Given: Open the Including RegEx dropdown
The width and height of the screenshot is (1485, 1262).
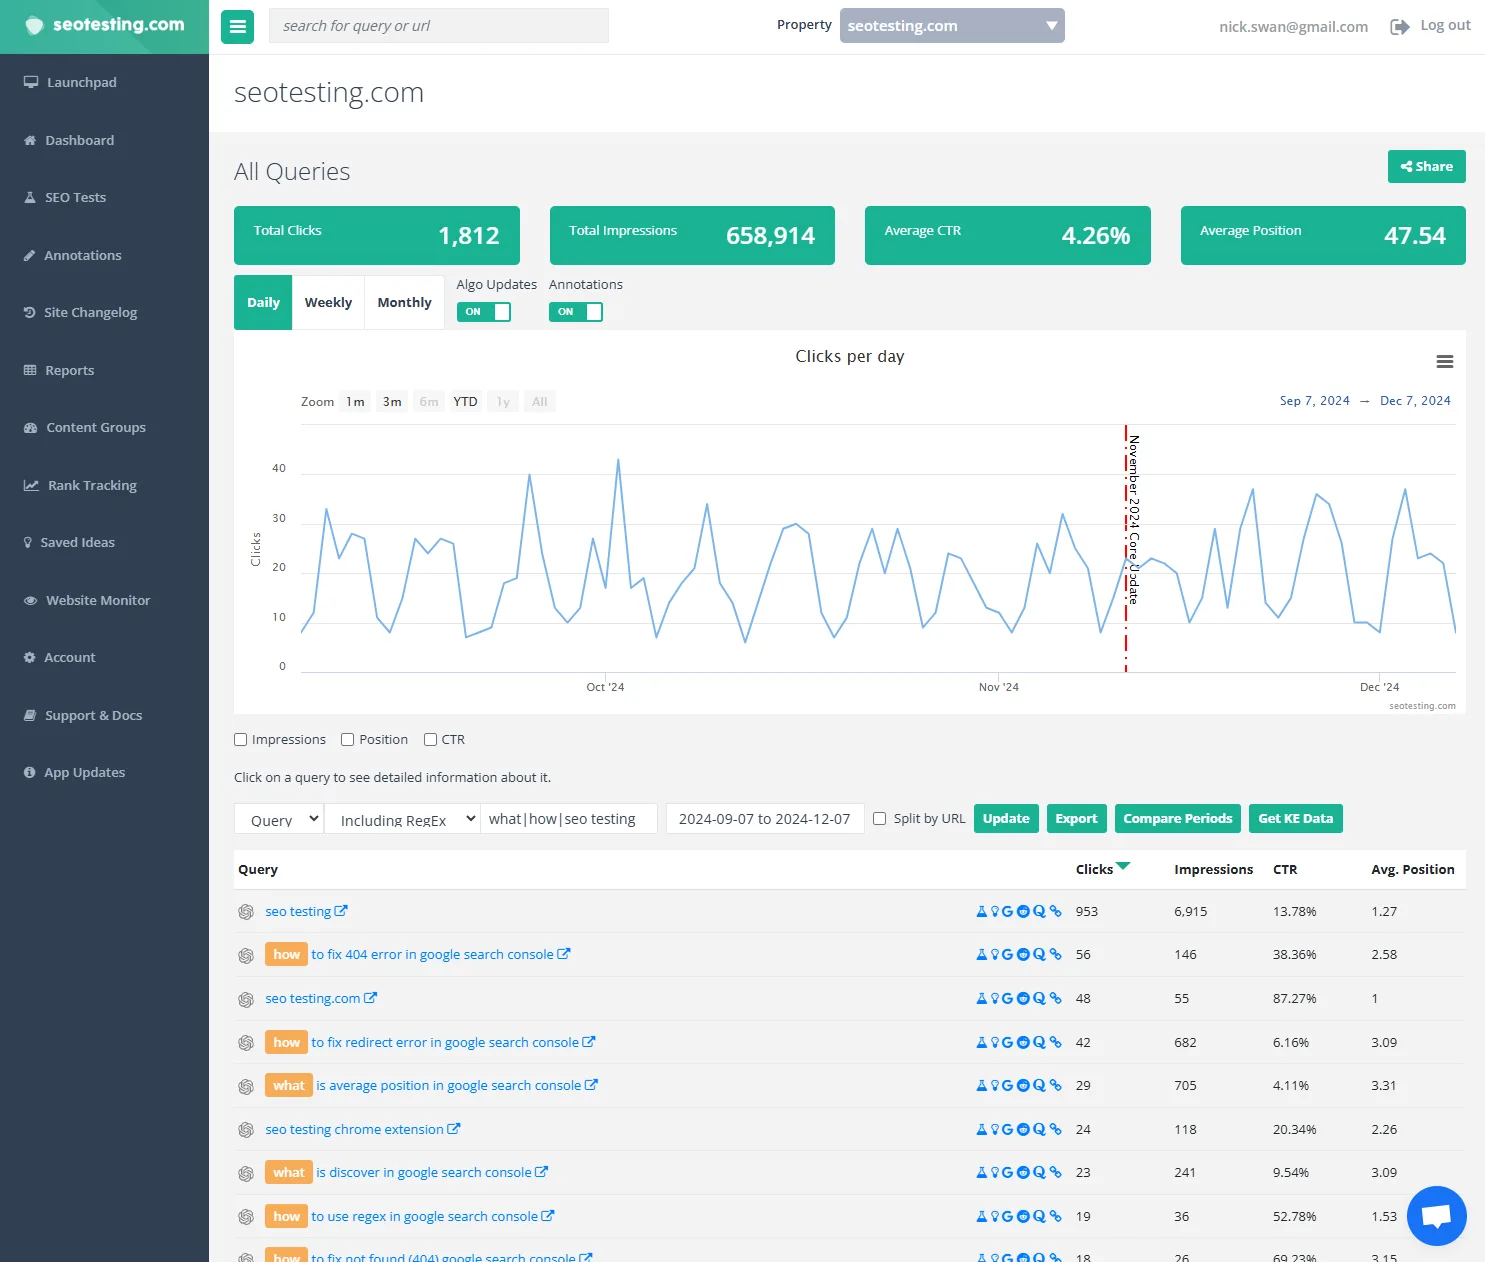Looking at the screenshot, I should (x=402, y=819).
